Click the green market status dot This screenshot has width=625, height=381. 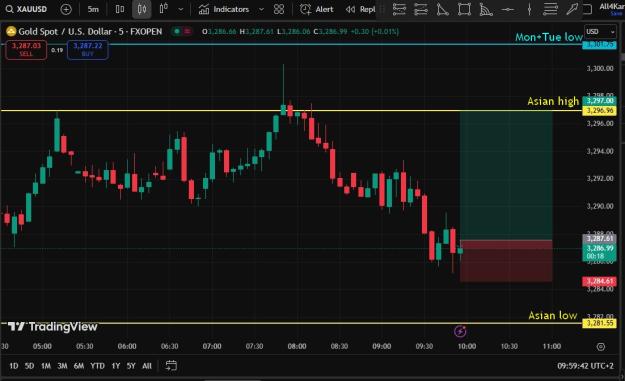pos(177,31)
